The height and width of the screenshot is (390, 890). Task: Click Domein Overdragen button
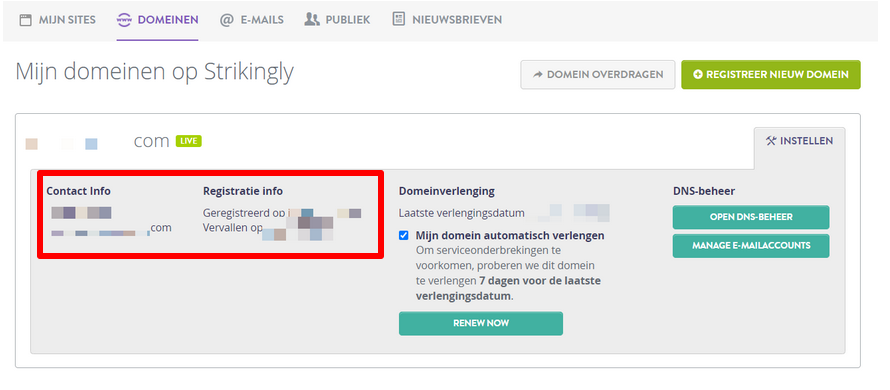point(598,75)
